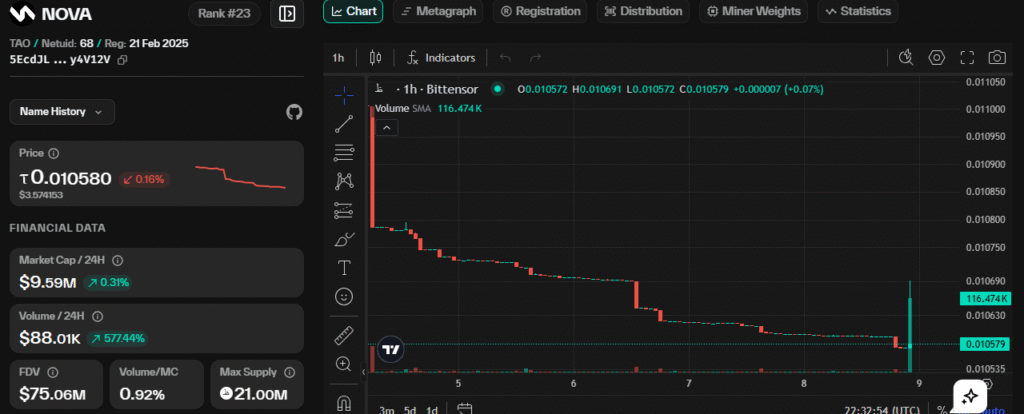Screen dimensions: 1024x414
Task: Select the crosshair cursor tool
Action: click(344, 95)
